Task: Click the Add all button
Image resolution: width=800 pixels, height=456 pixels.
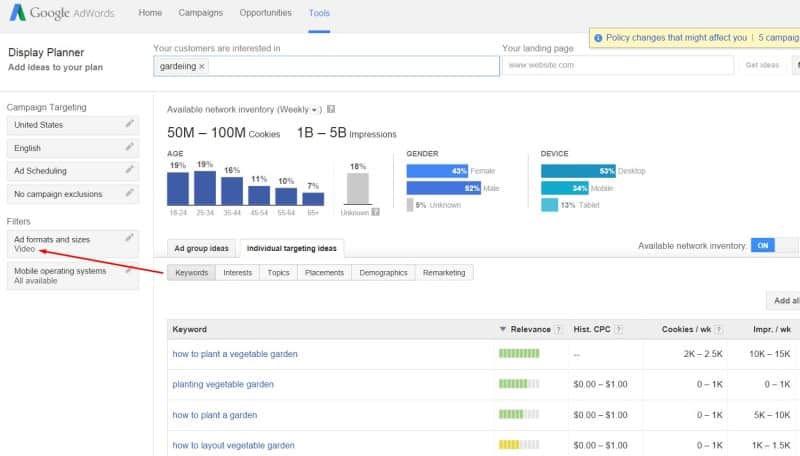Action: tap(784, 300)
